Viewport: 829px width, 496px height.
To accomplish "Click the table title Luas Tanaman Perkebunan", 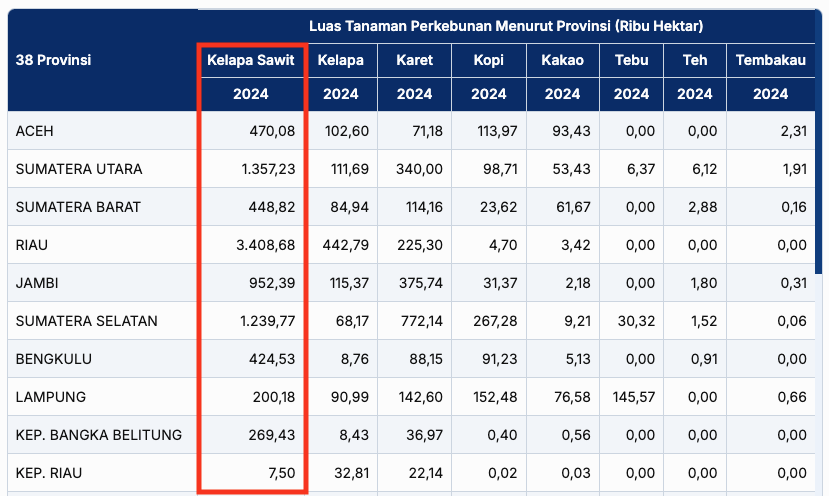I will click(x=505, y=25).
